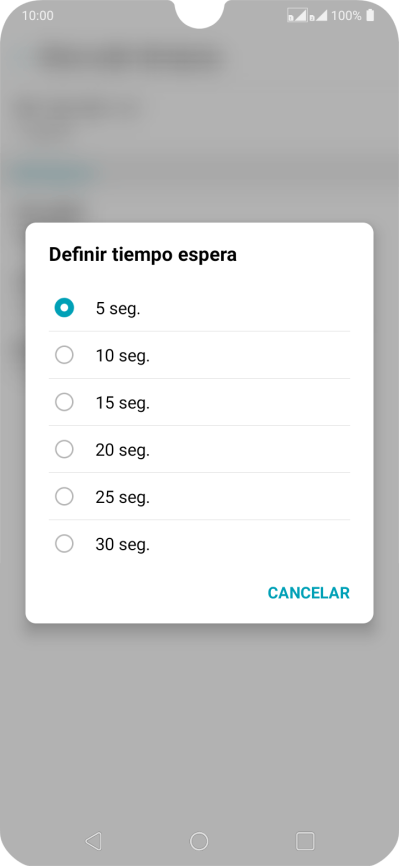Select the 15 seg. radio button
Screen dimensions: 399x866
64,402
